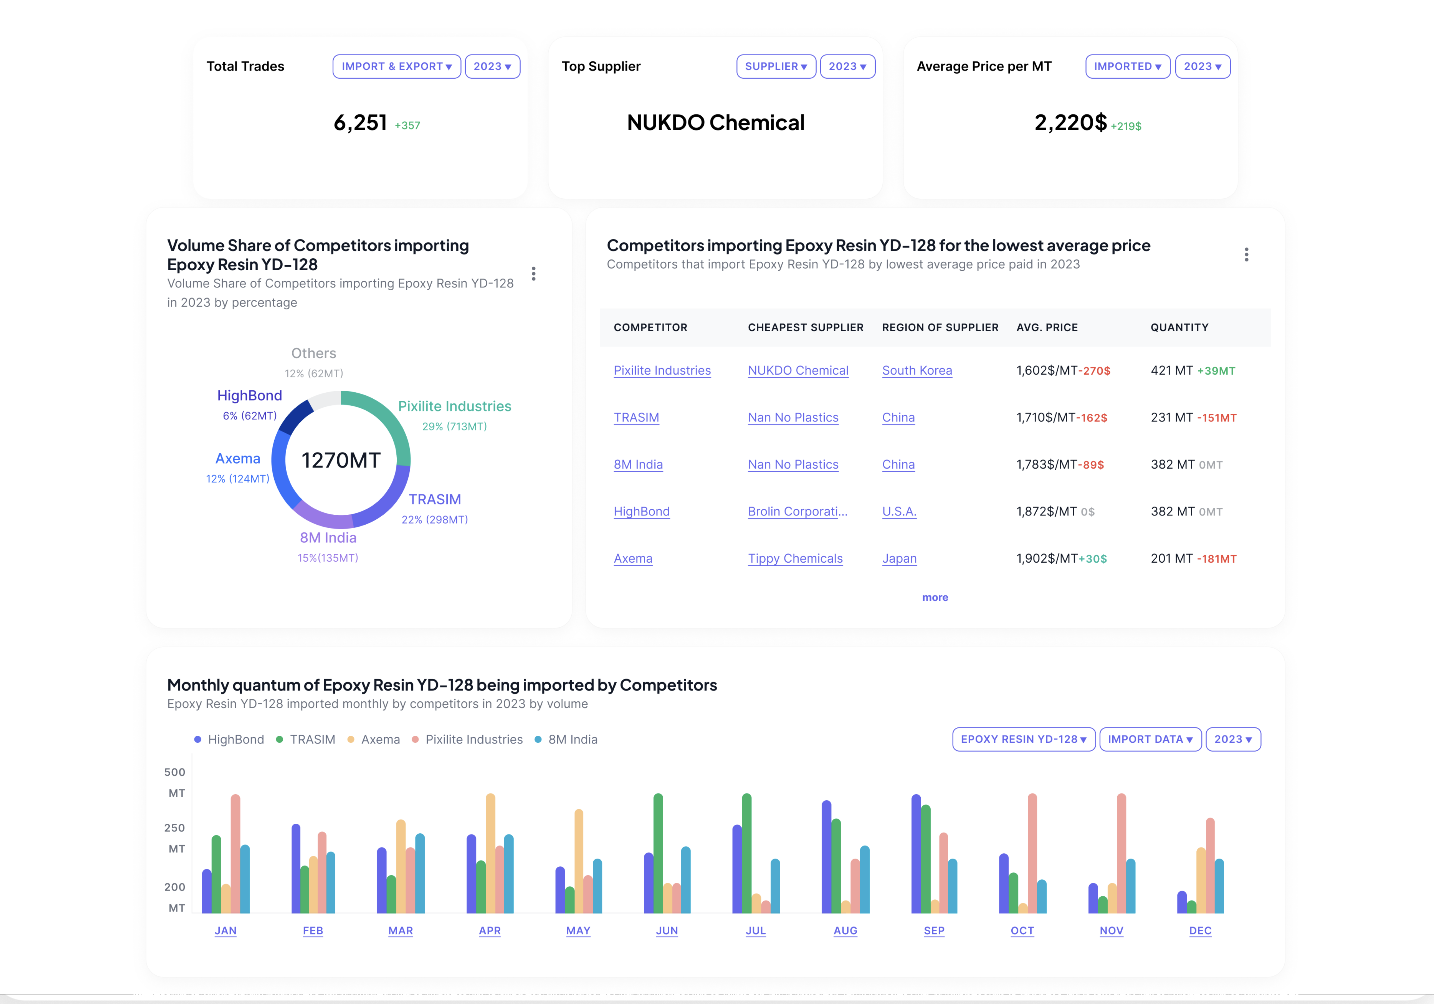Screen dimensions: 1434x1004
Task: Open the IMPORT DATA dropdown above the monthly chart
Action: (1150, 739)
